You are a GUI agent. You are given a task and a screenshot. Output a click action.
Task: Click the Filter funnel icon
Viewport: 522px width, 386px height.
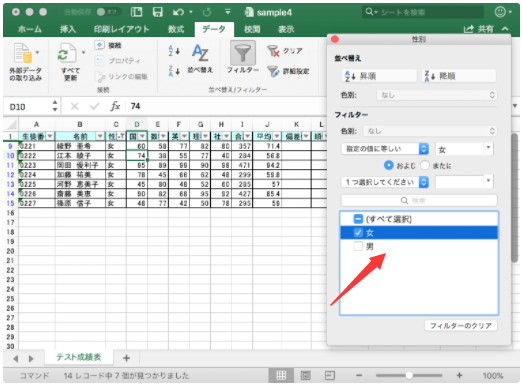click(x=243, y=53)
